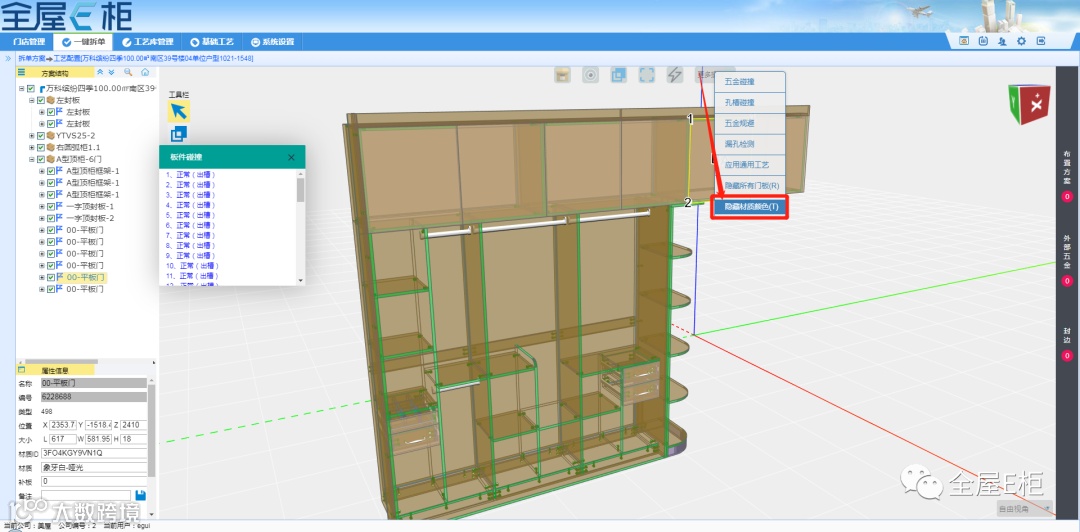Toggle the A型顶柜-6门 checkbox
The width and height of the screenshot is (1080, 532).
[x=41, y=159]
